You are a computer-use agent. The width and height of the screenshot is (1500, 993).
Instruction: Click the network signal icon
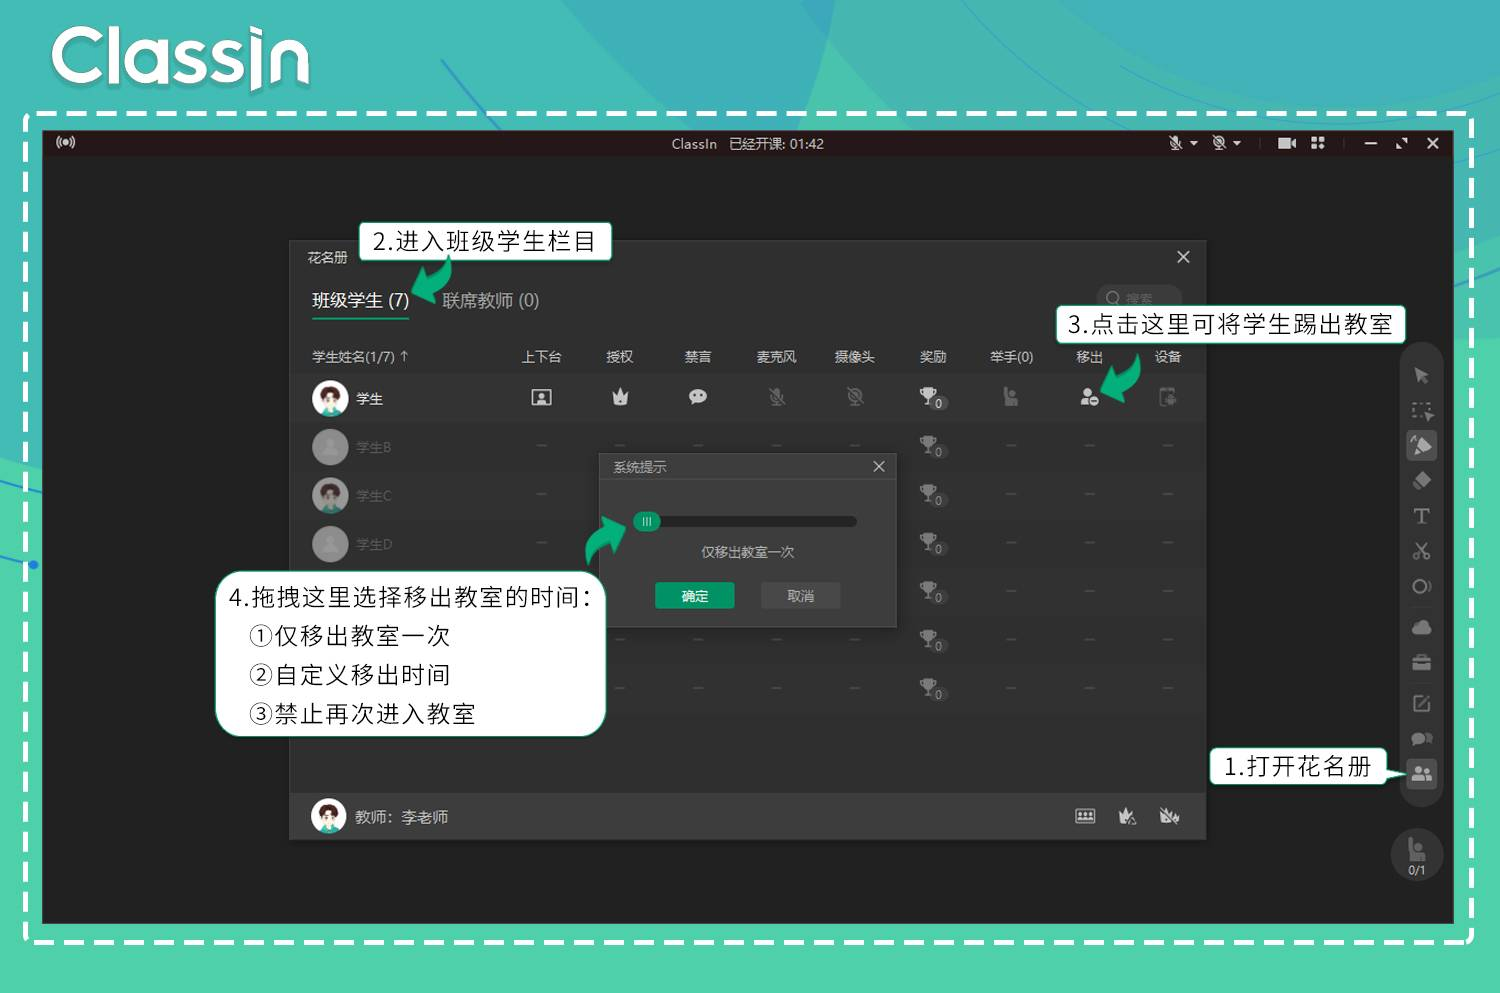pos(66,143)
